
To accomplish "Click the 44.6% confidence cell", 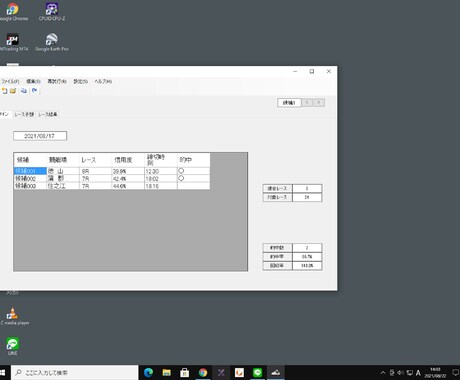I will point(128,186).
